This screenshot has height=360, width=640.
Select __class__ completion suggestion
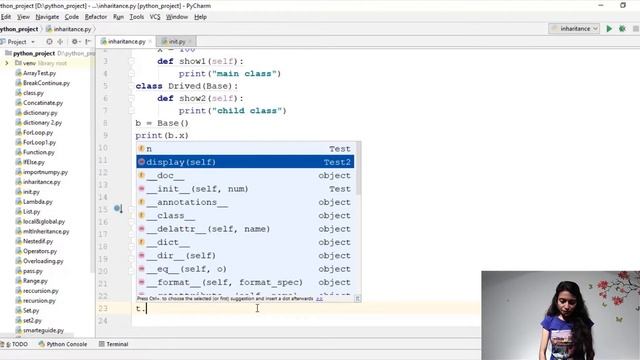[245, 216]
